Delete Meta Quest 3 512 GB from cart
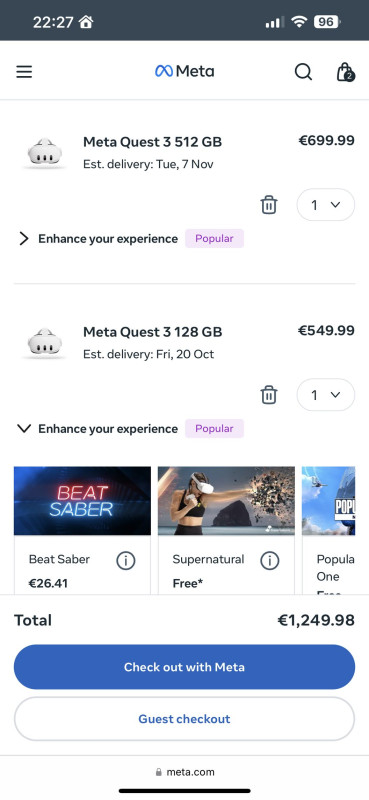 [269, 205]
